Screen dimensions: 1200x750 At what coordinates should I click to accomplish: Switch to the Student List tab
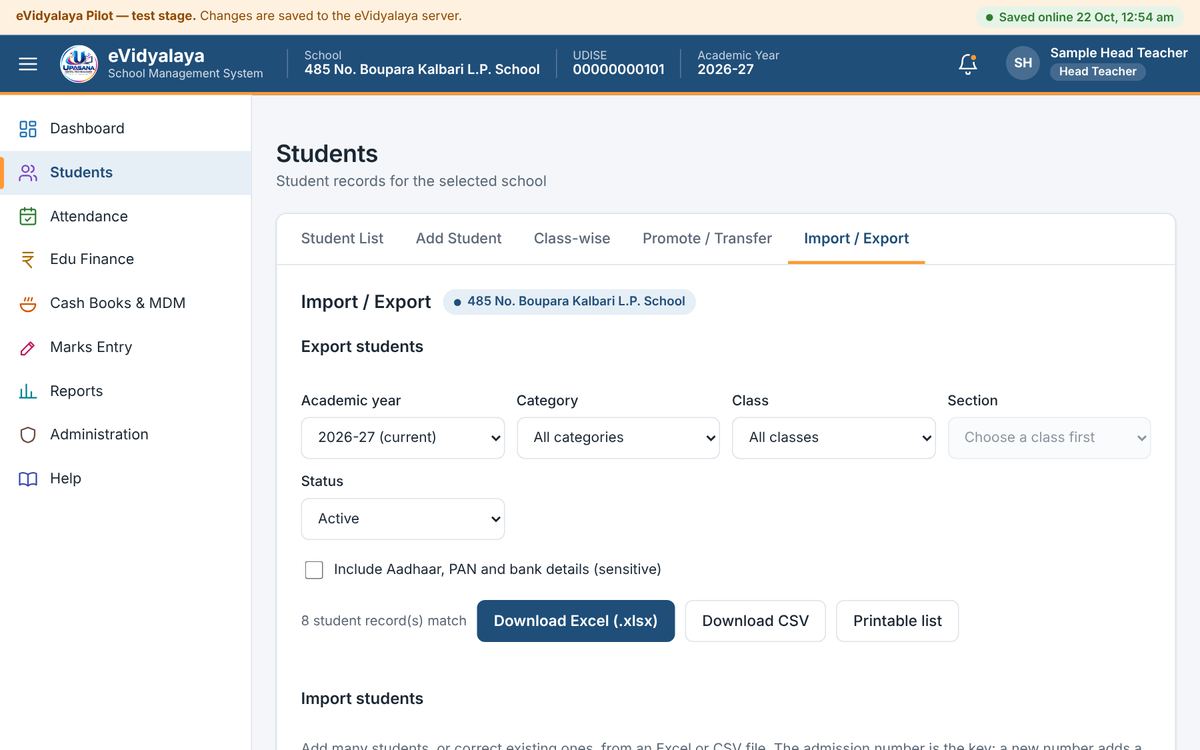pyautogui.click(x=342, y=238)
